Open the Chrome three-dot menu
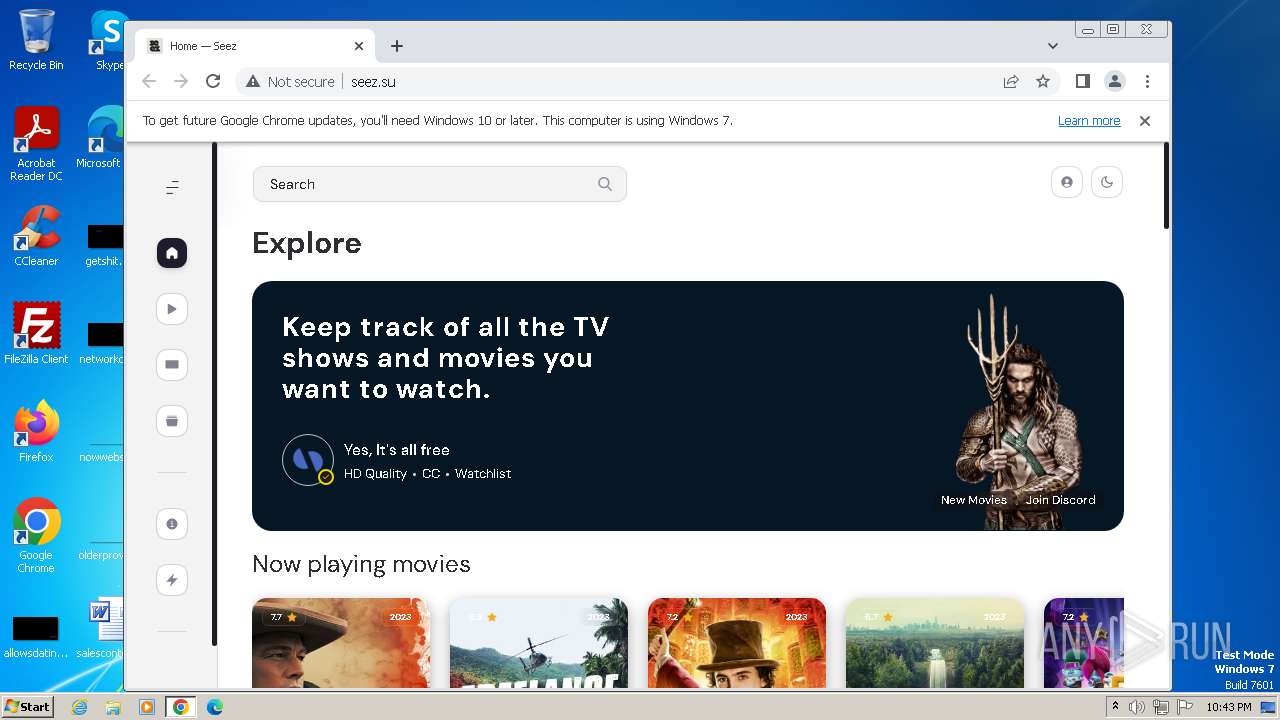This screenshot has height=720, width=1280. click(x=1147, y=81)
